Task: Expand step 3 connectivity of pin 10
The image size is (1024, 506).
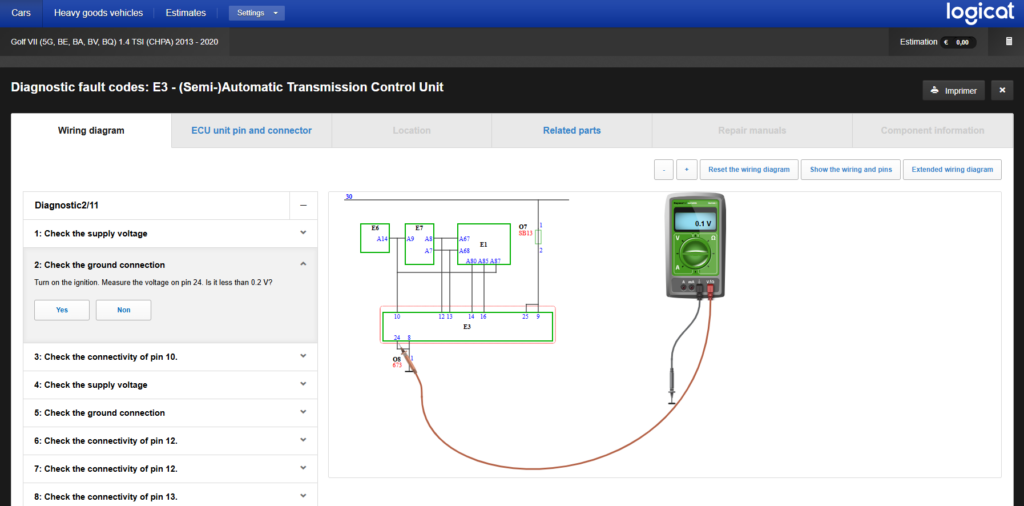Action: 170,356
